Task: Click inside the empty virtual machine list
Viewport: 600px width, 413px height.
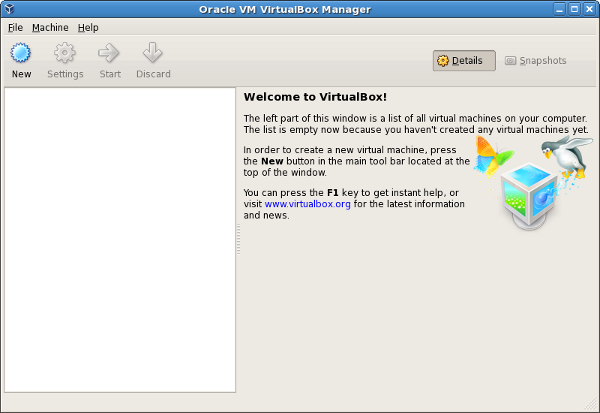Action: (120, 240)
